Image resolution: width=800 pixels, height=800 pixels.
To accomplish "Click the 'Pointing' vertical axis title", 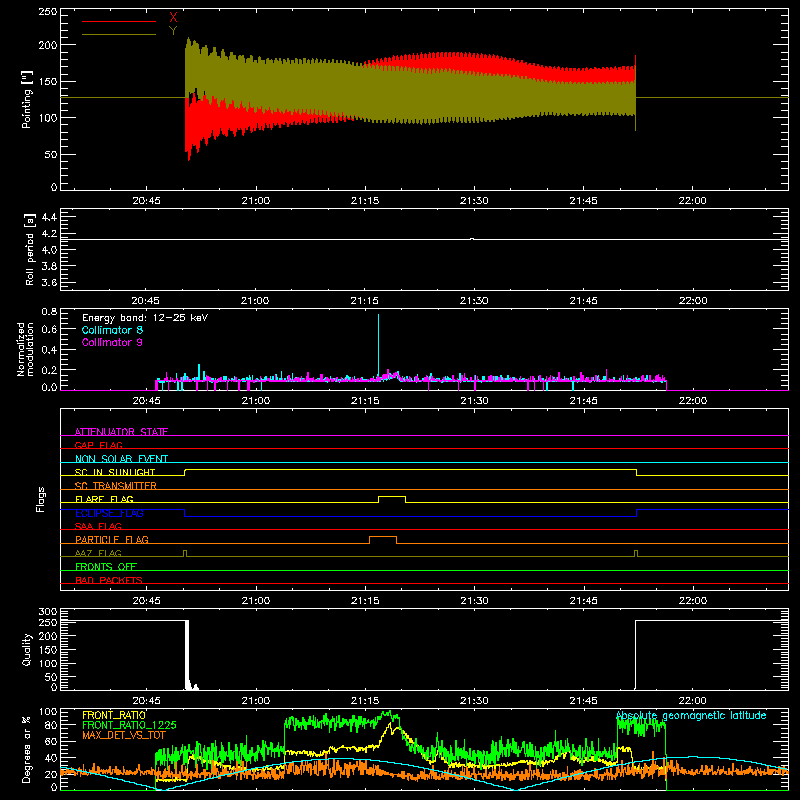I will [27, 100].
